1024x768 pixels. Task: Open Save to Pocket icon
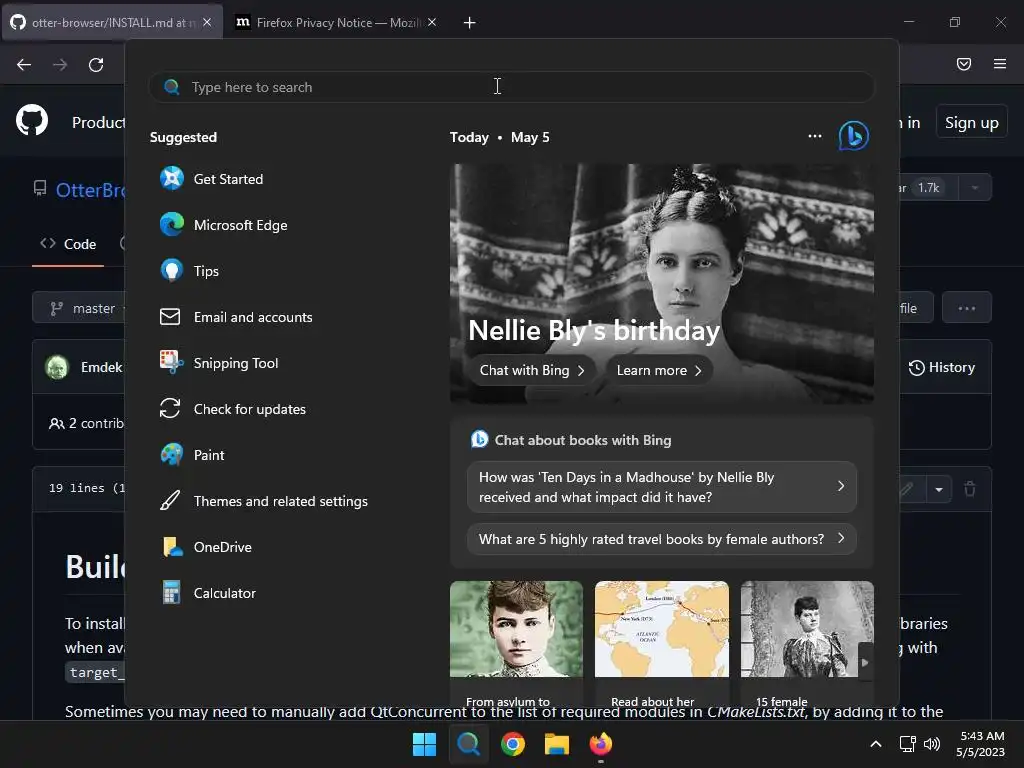click(x=964, y=64)
